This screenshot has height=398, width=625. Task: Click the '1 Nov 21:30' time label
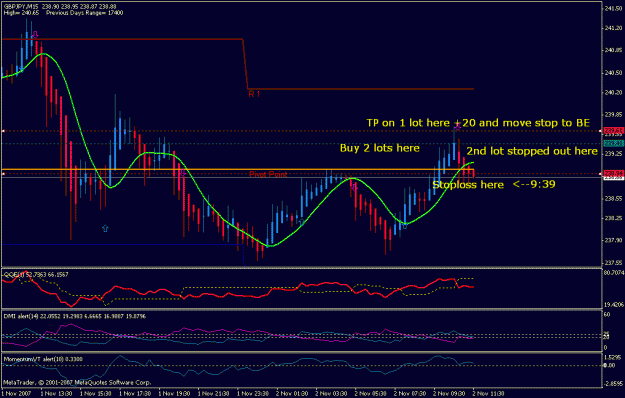[214, 394]
